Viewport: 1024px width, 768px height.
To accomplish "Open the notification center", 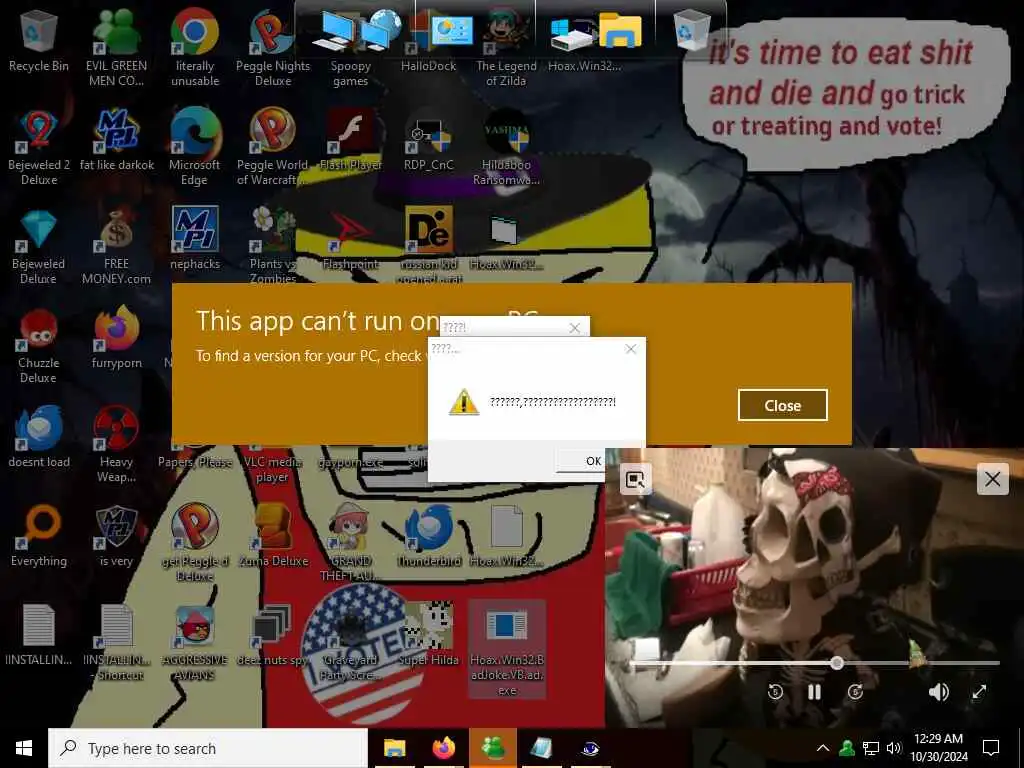I will click(x=991, y=748).
